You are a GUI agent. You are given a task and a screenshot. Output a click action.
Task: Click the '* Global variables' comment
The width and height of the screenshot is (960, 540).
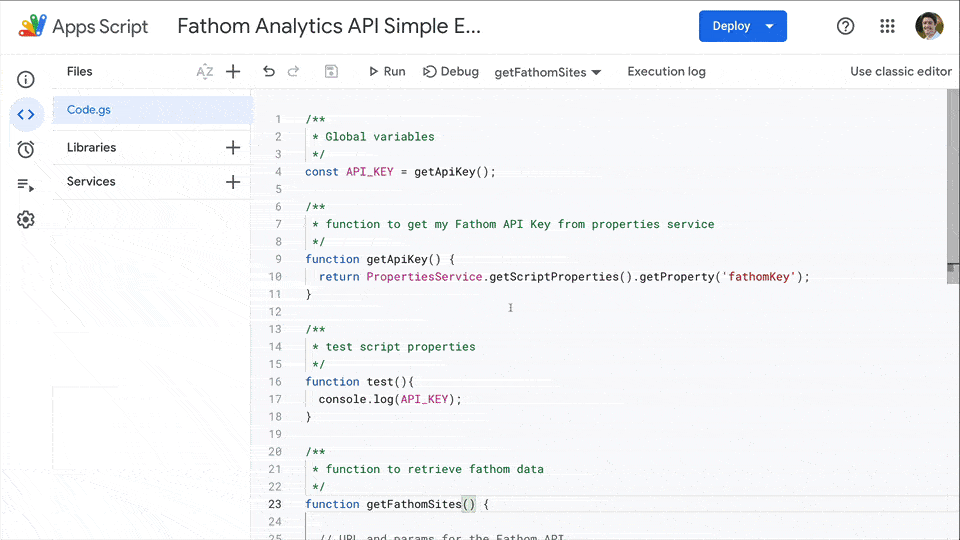pos(373,137)
